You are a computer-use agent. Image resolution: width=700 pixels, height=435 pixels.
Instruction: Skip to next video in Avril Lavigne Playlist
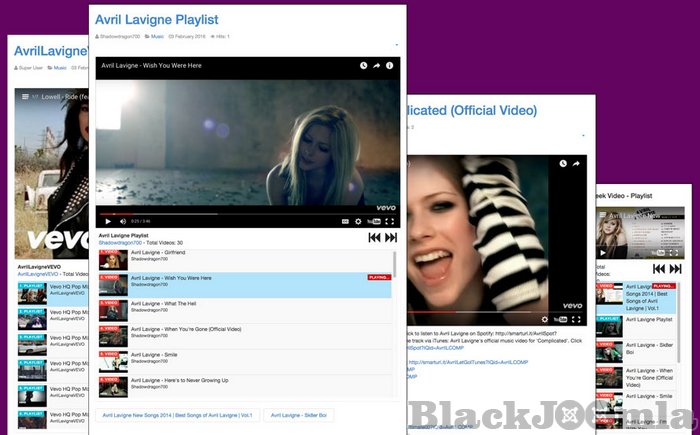click(x=391, y=238)
